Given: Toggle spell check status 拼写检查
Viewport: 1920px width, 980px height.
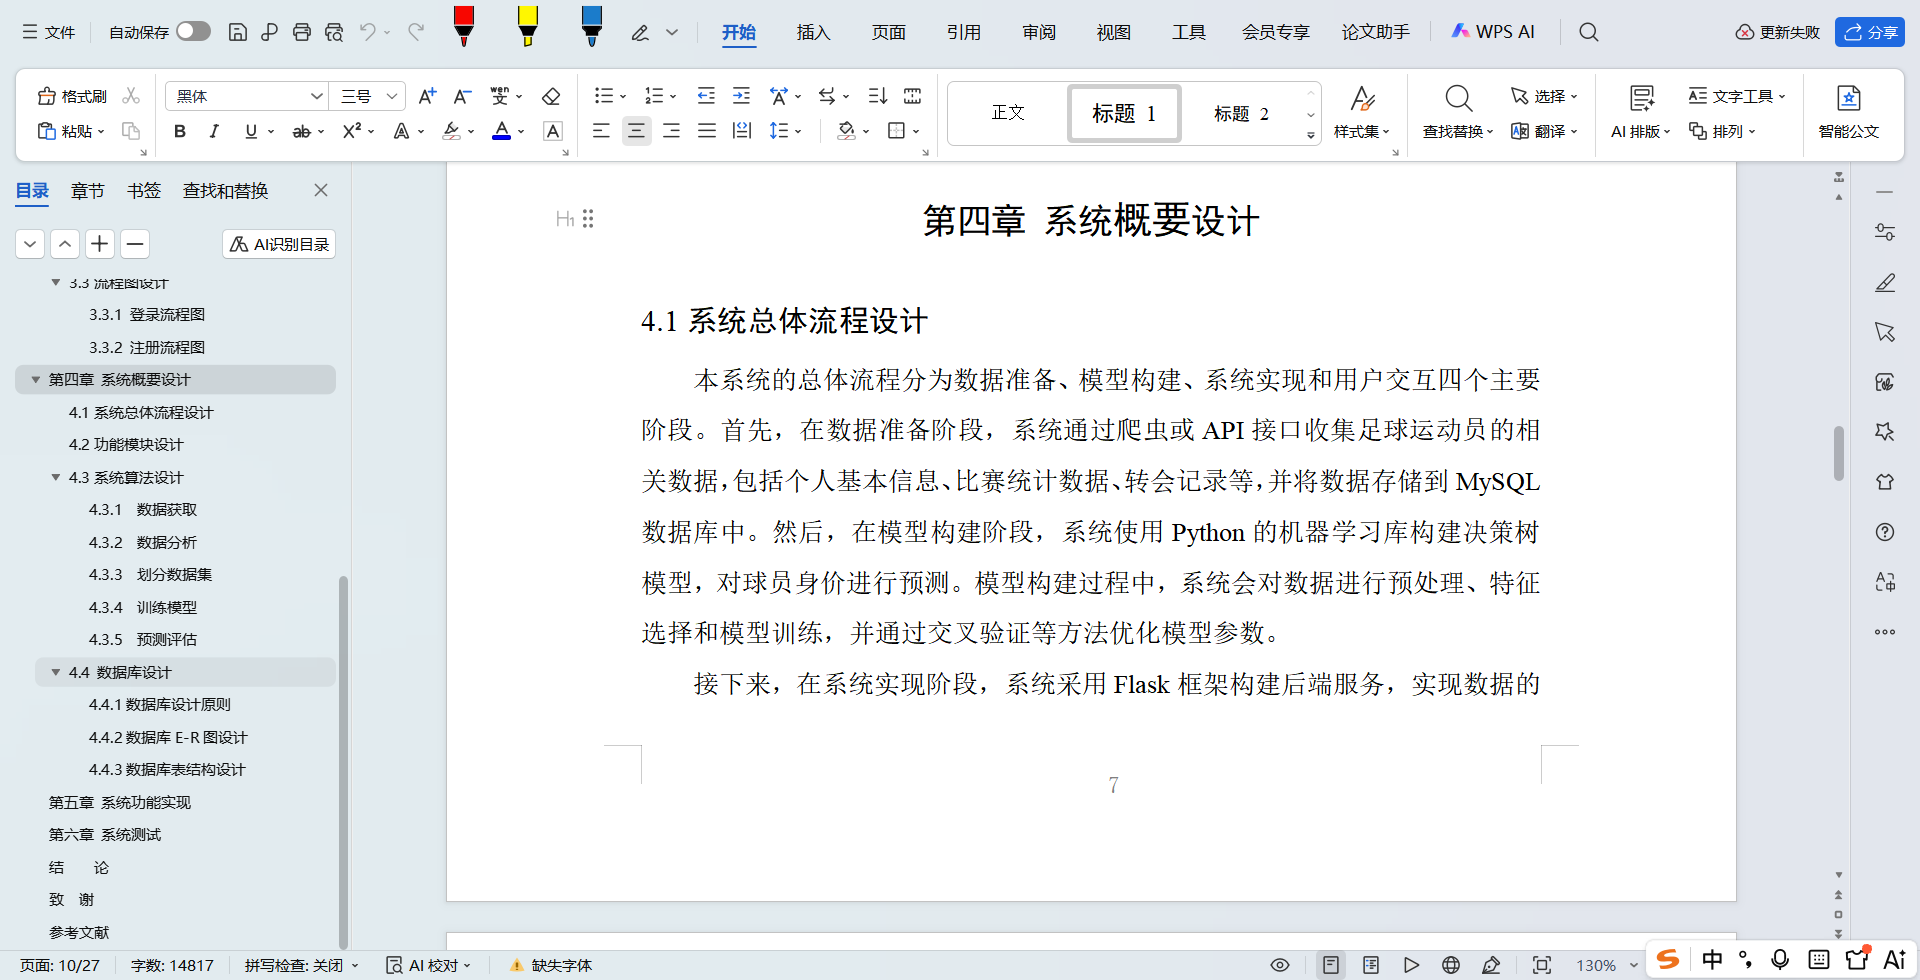Looking at the screenshot, I should click(301, 965).
